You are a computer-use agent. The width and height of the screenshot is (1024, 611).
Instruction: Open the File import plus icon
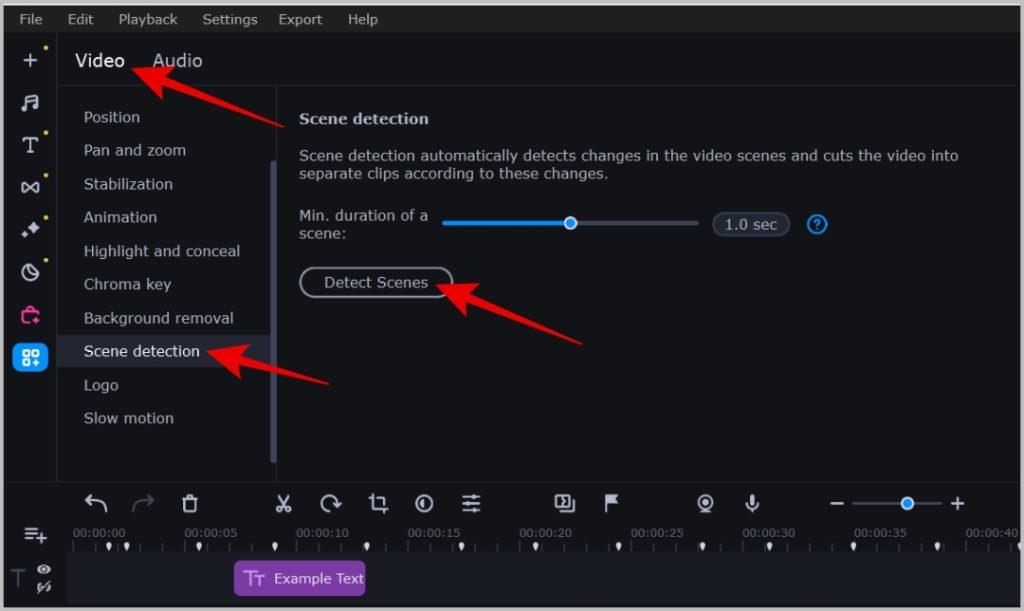pos(30,61)
